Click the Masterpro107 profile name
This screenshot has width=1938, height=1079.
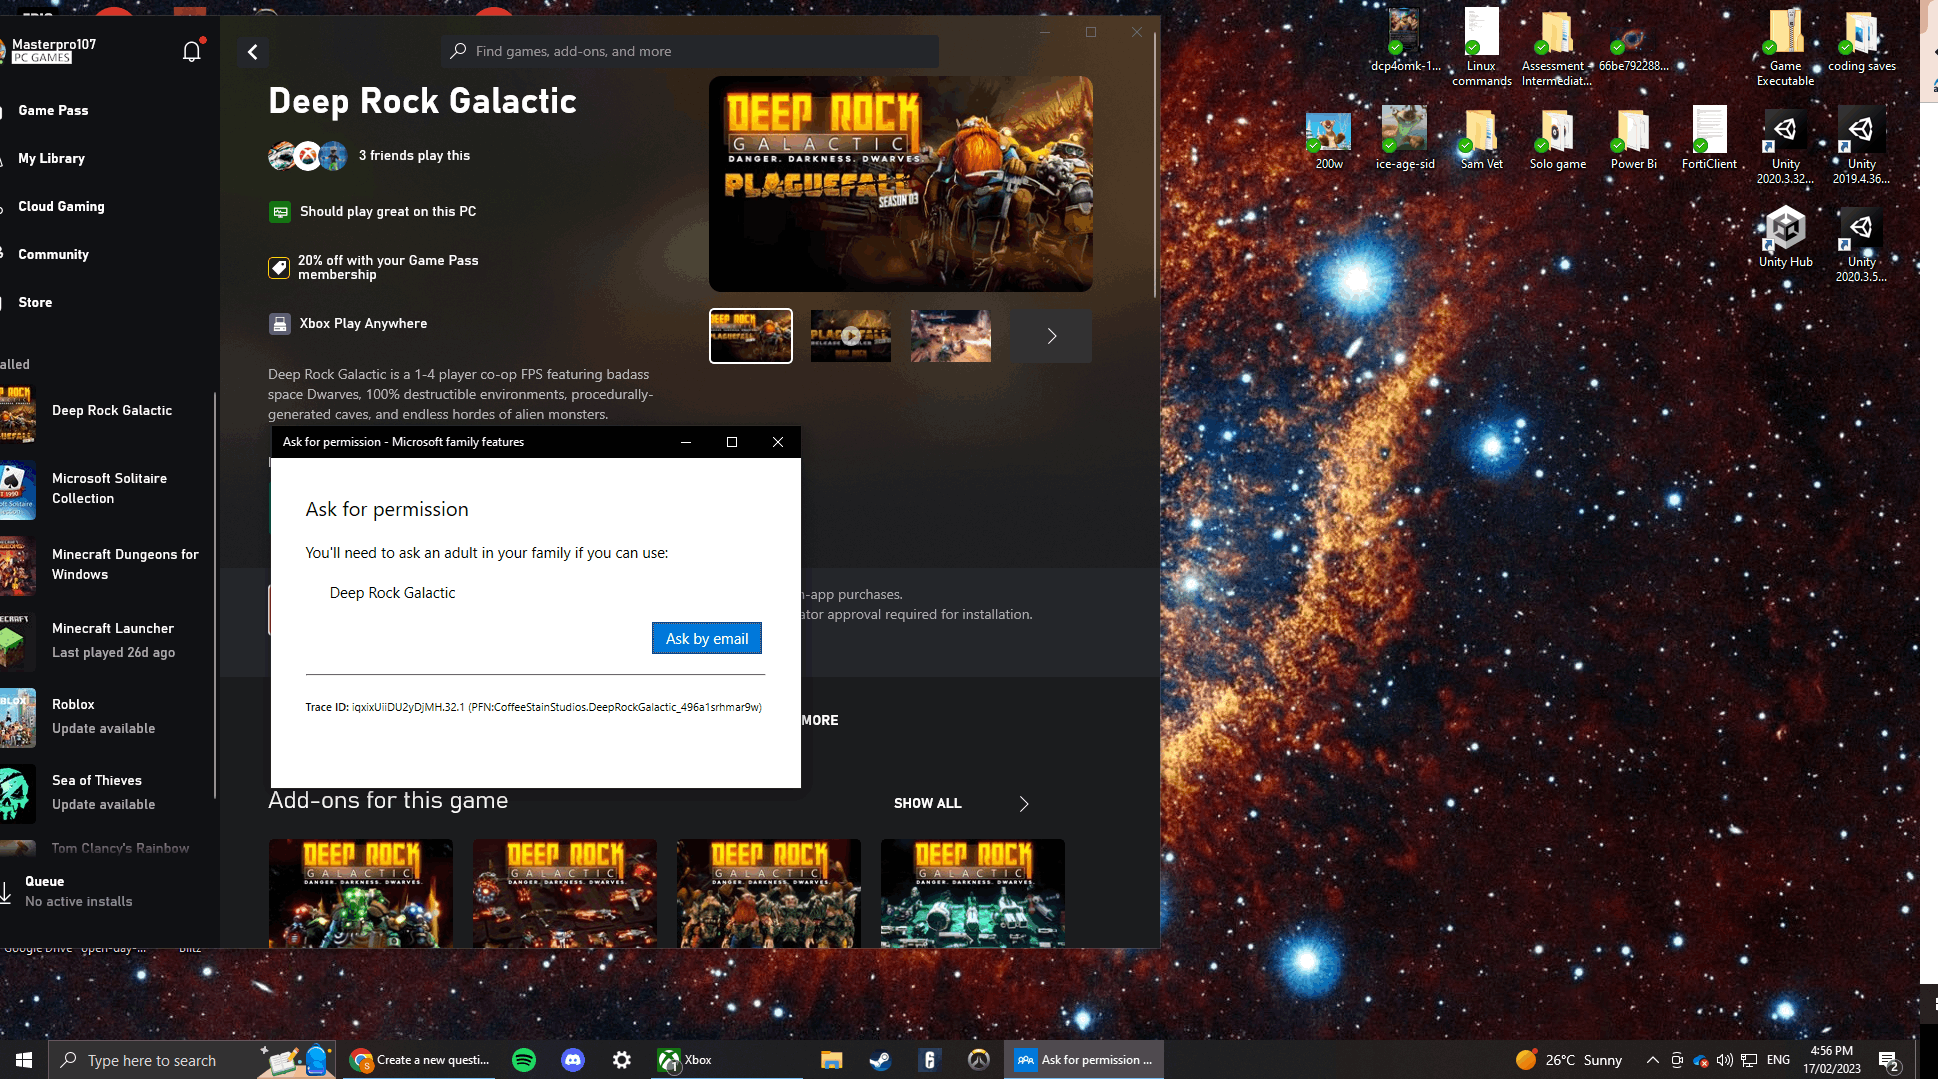pyautogui.click(x=54, y=44)
